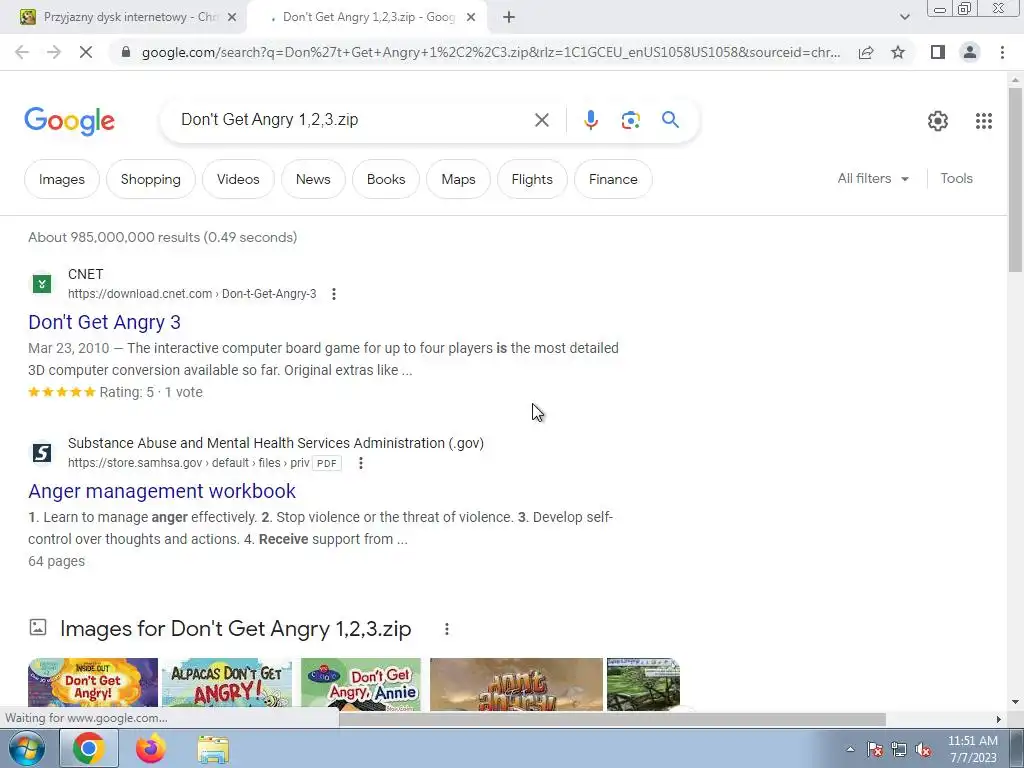
Task: Open Chrome's three-dot menu
Action: 1002,52
